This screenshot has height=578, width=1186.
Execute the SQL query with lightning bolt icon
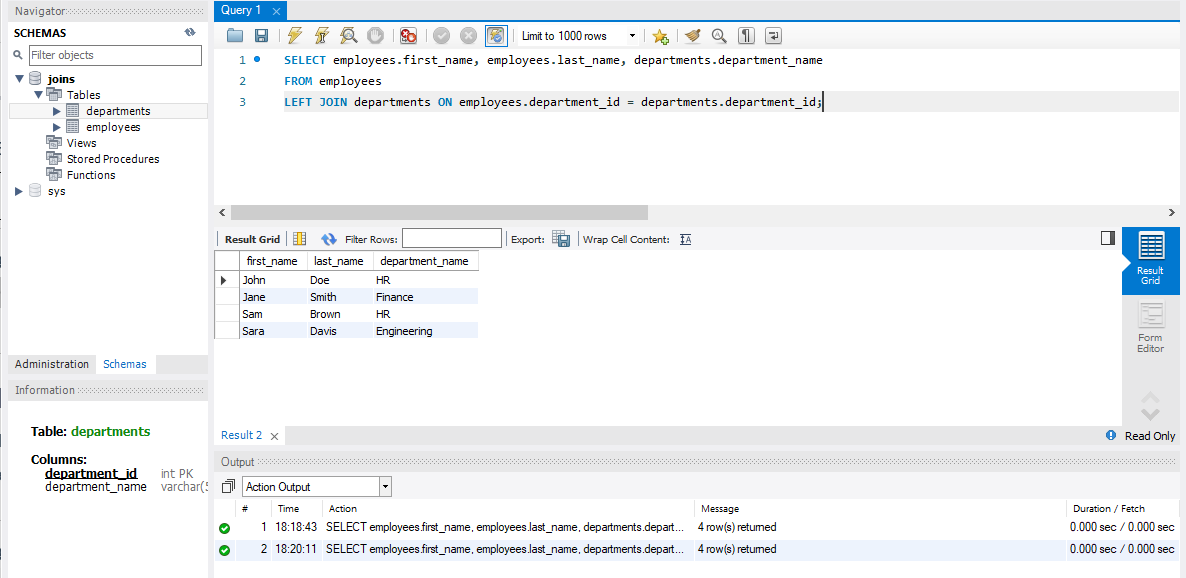[x=294, y=35]
